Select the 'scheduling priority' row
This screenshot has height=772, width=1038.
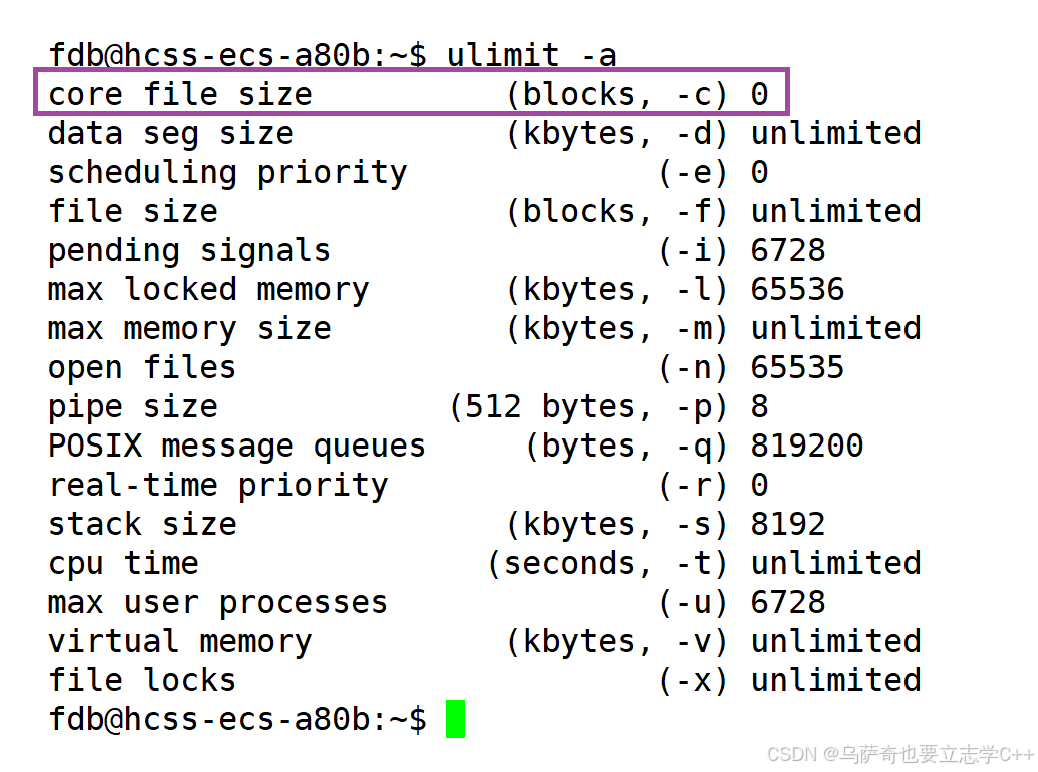(x=408, y=173)
